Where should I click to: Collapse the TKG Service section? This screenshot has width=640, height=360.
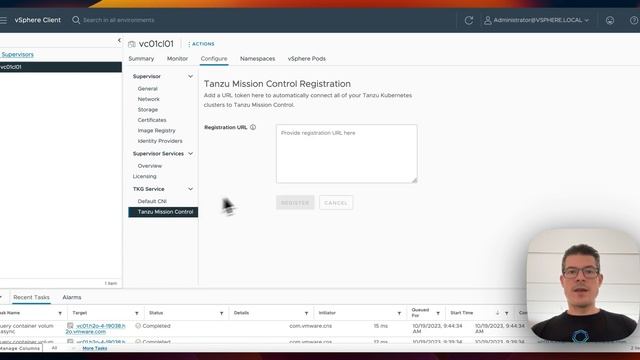190,189
